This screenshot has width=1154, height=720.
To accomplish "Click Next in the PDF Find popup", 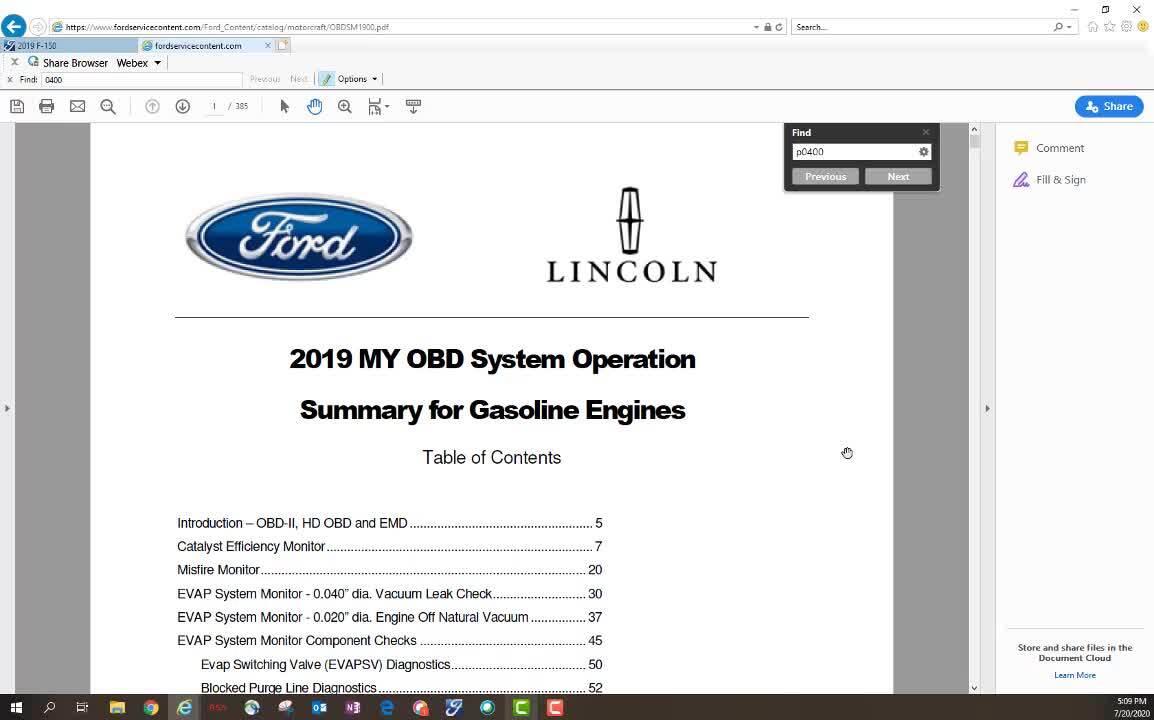I will [898, 177].
